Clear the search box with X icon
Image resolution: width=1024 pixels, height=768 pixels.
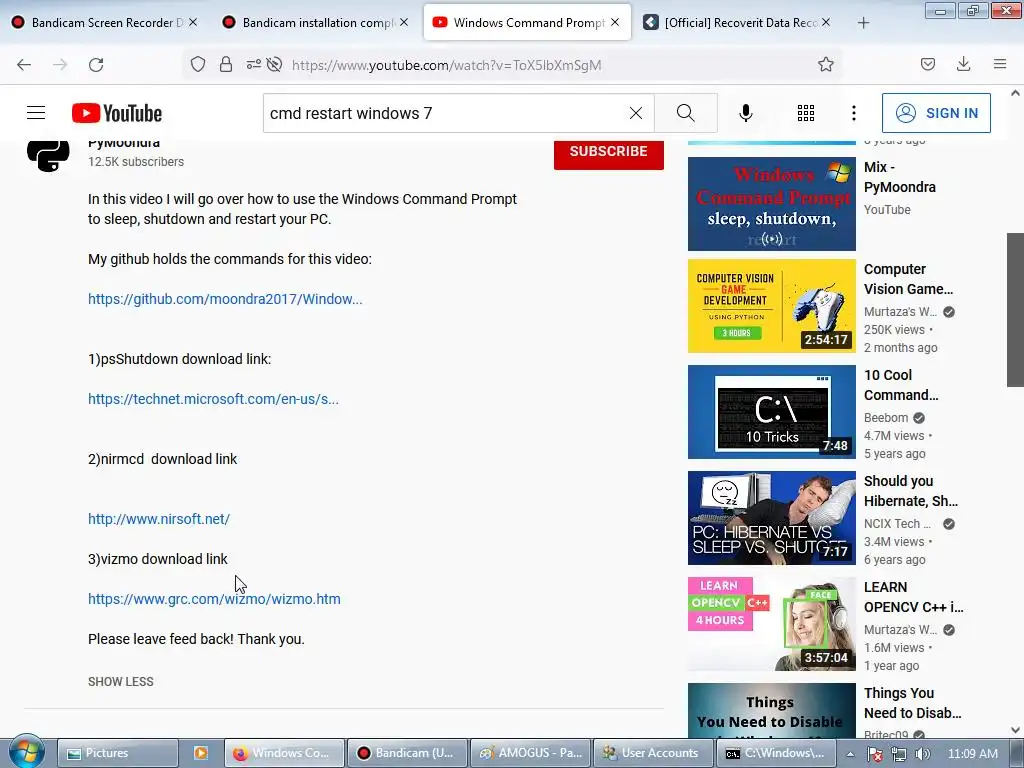click(x=635, y=113)
